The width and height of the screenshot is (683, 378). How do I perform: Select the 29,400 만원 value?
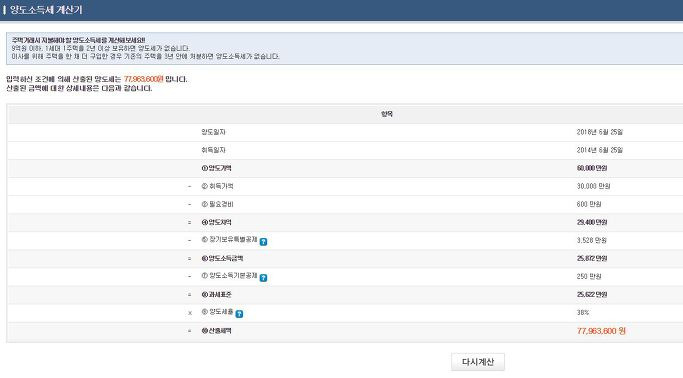point(592,222)
